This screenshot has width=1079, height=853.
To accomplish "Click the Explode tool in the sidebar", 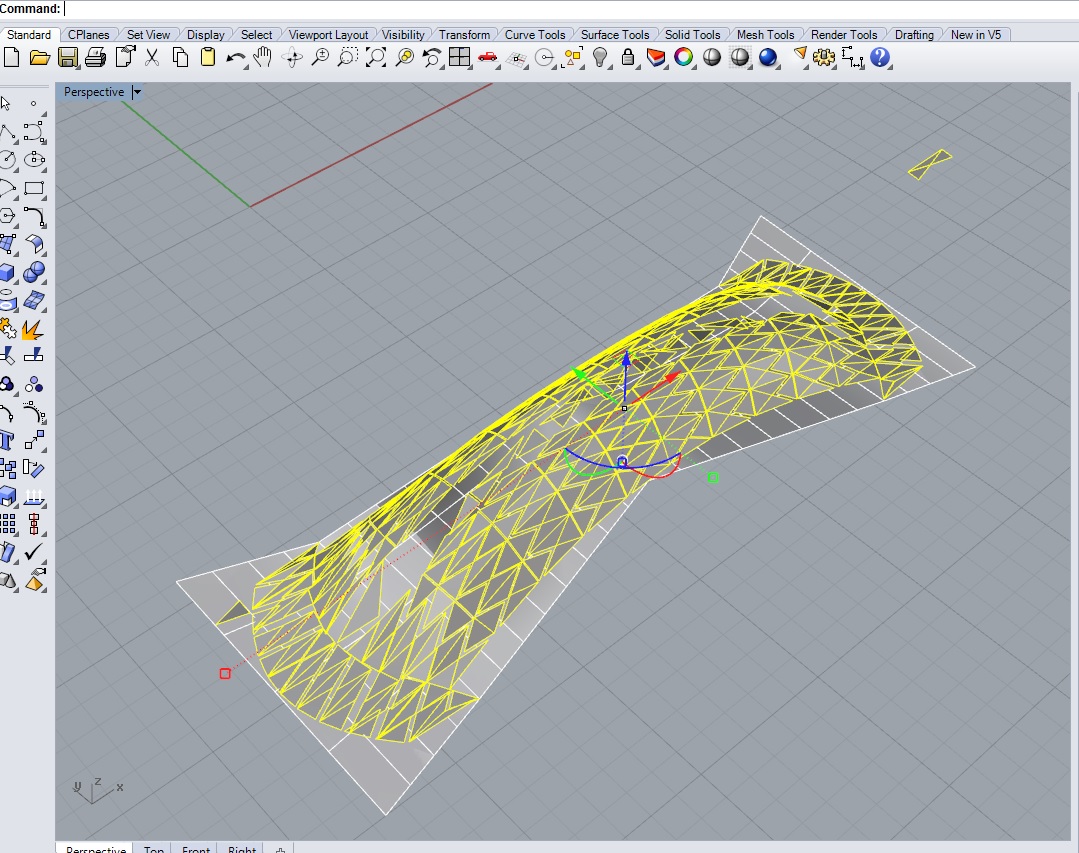I will [34, 328].
